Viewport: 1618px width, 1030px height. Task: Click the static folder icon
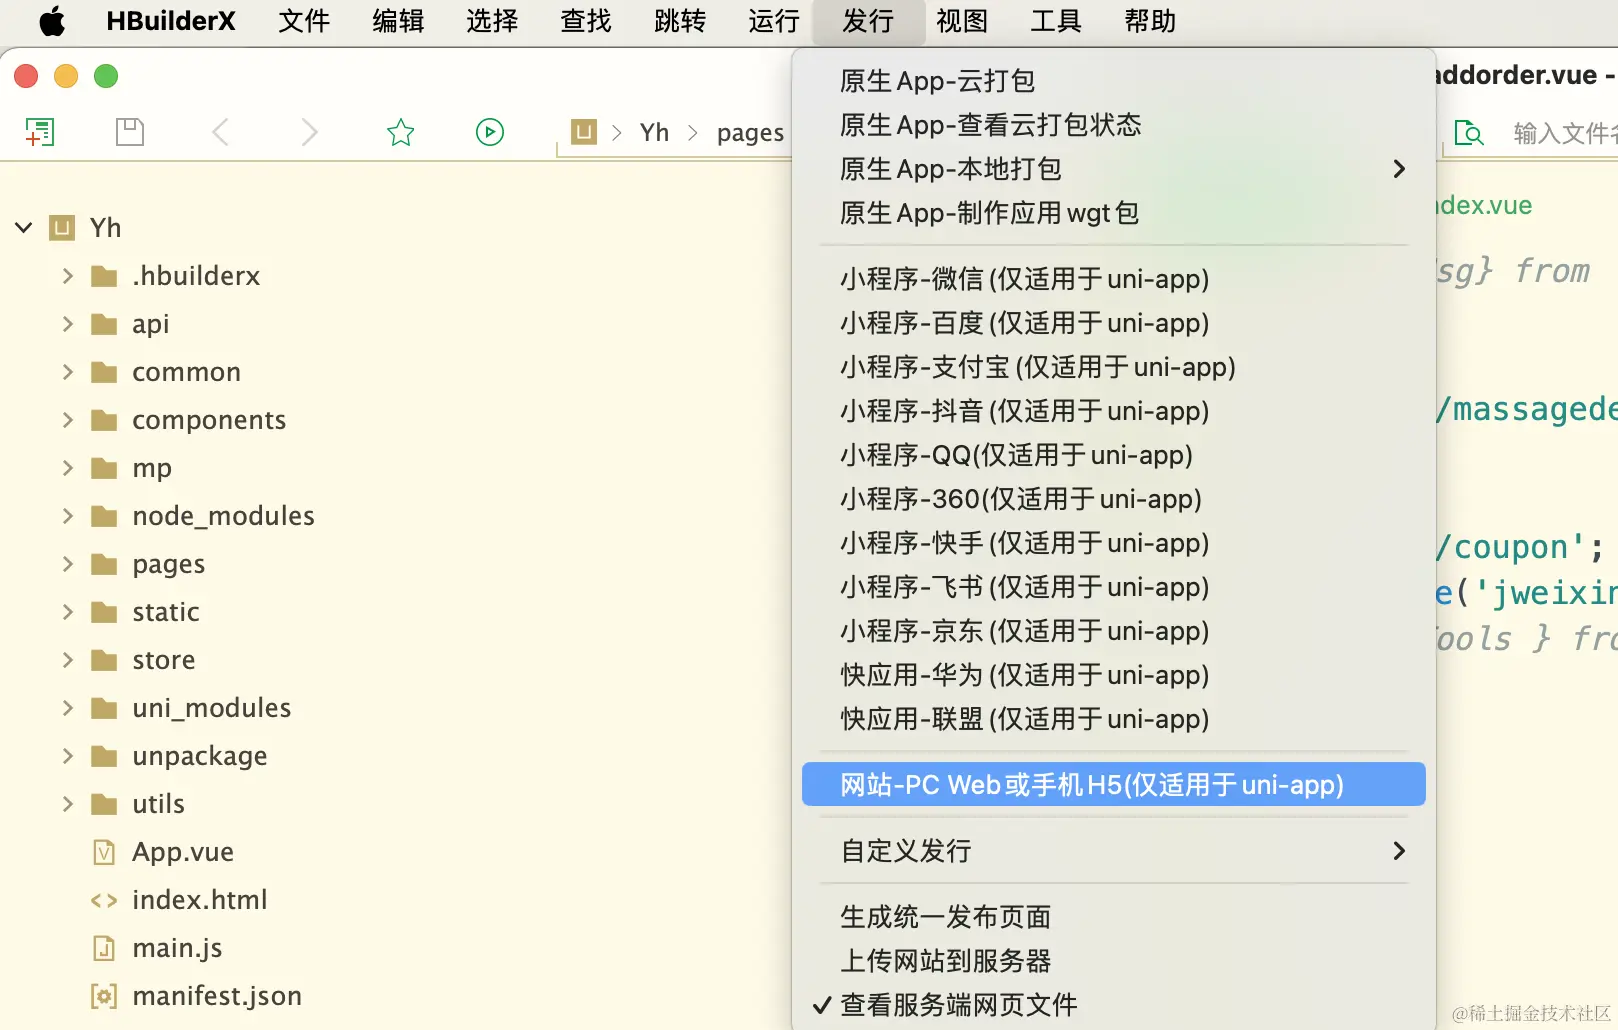pyautogui.click(x=104, y=612)
